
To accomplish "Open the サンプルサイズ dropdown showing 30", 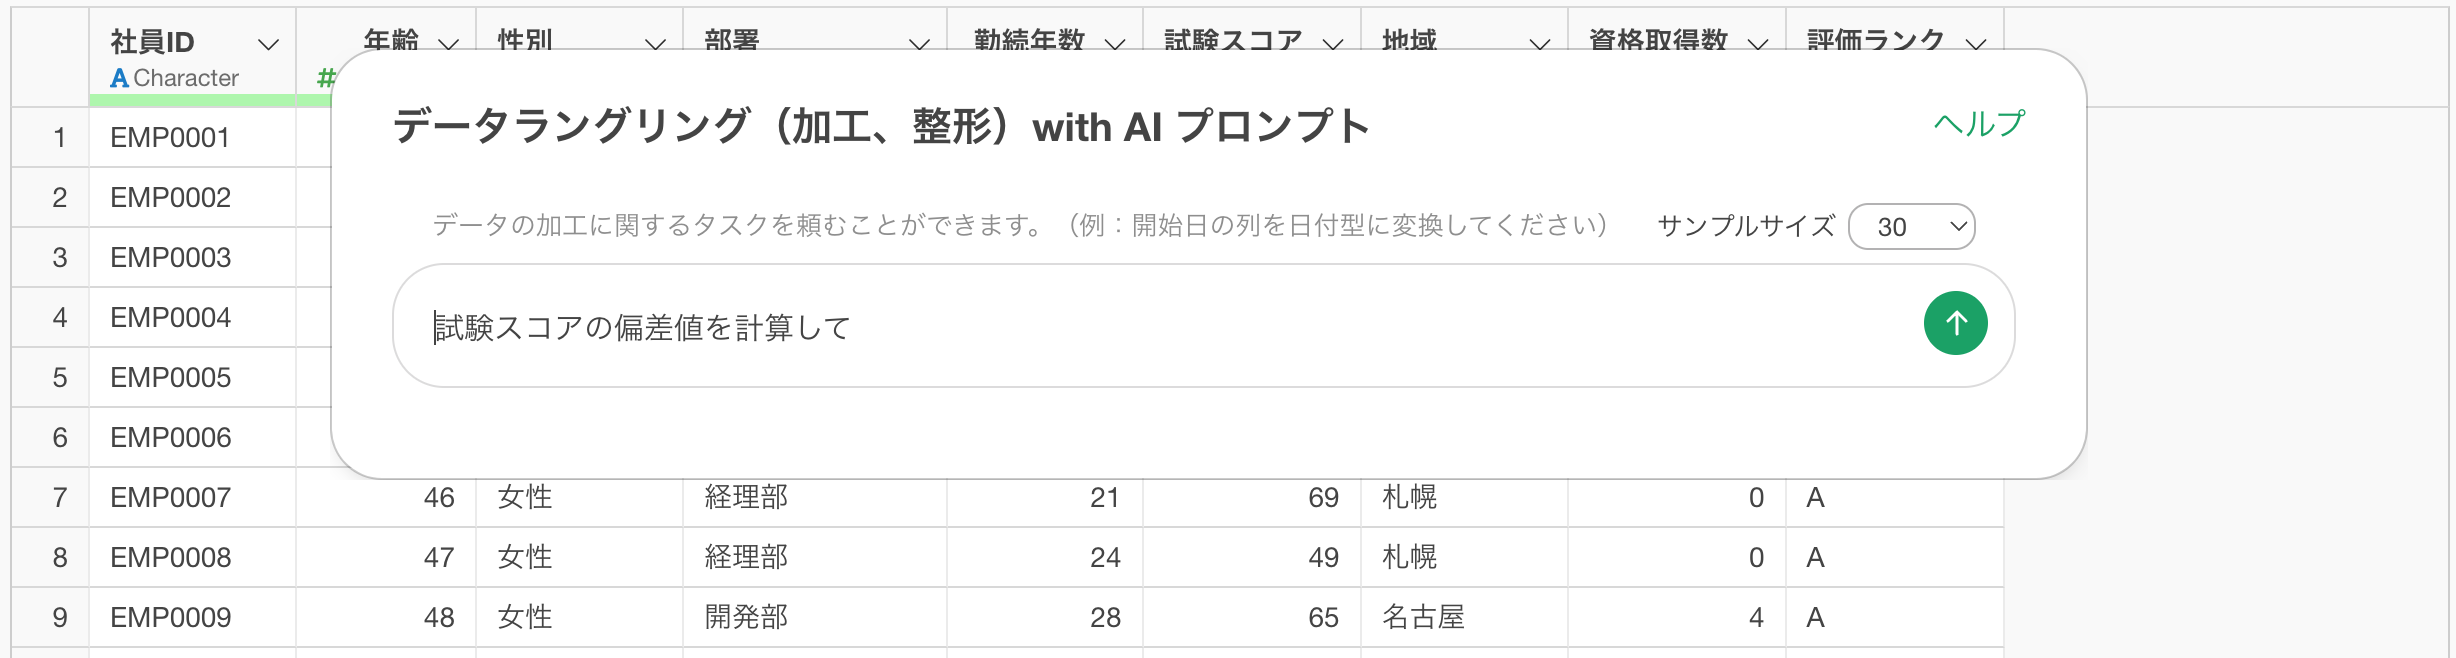I will (x=1911, y=227).
